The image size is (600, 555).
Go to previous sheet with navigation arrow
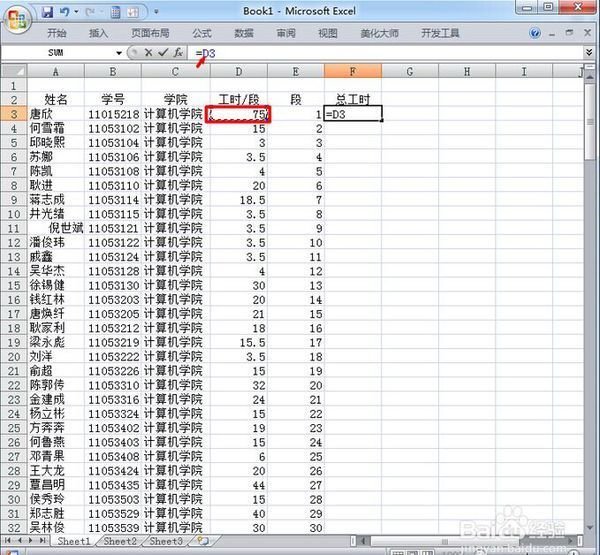click(19, 540)
